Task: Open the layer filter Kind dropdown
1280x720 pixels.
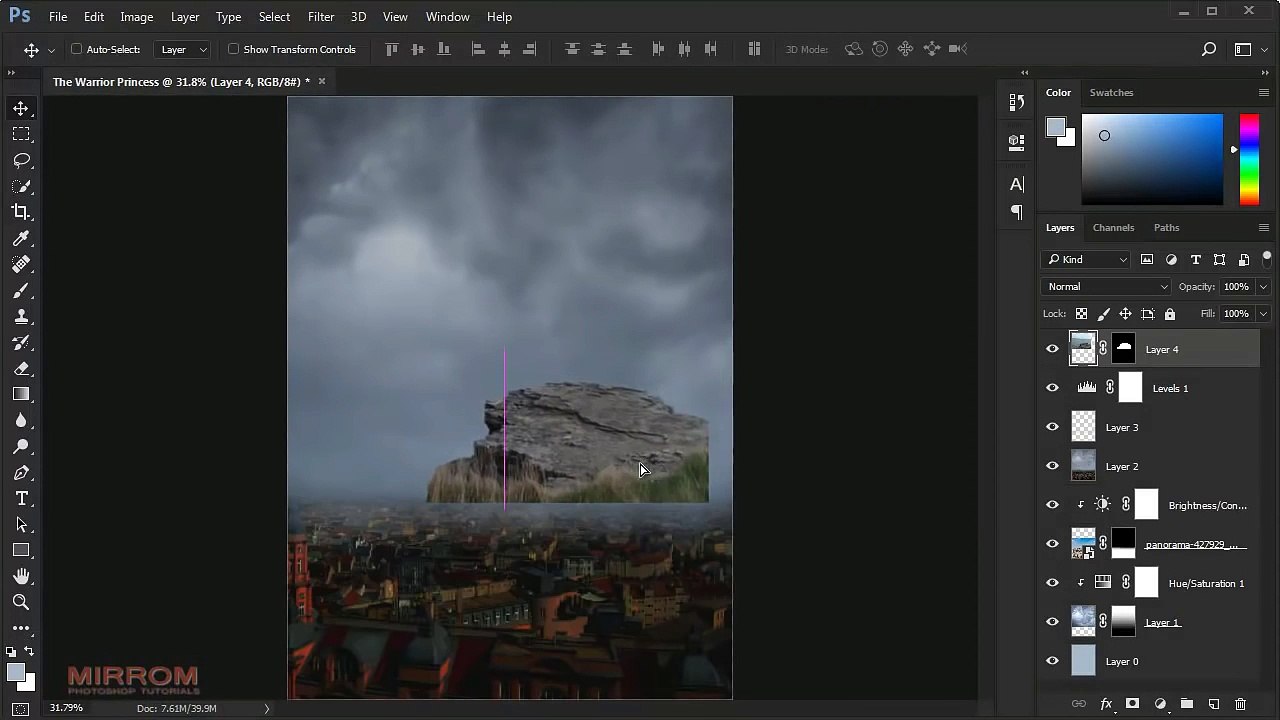Action: [1086, 259]
